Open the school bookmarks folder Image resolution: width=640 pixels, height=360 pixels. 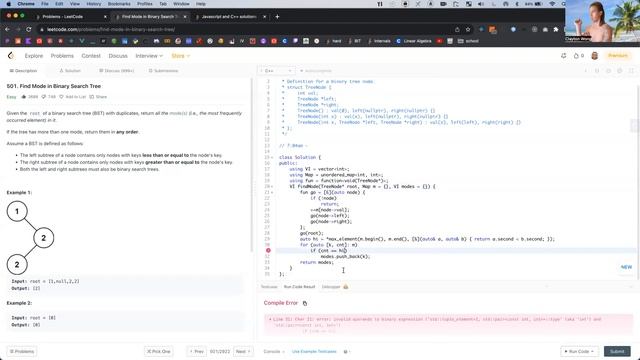coord(469,41)
